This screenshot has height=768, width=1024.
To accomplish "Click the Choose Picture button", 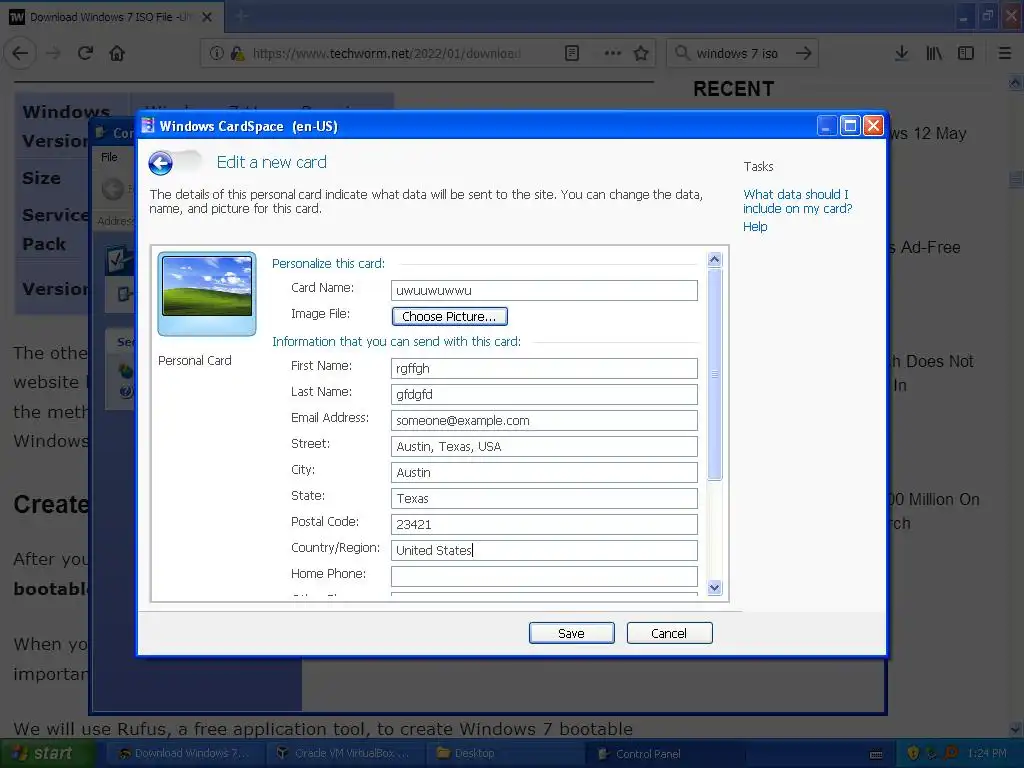I will 449,317.
